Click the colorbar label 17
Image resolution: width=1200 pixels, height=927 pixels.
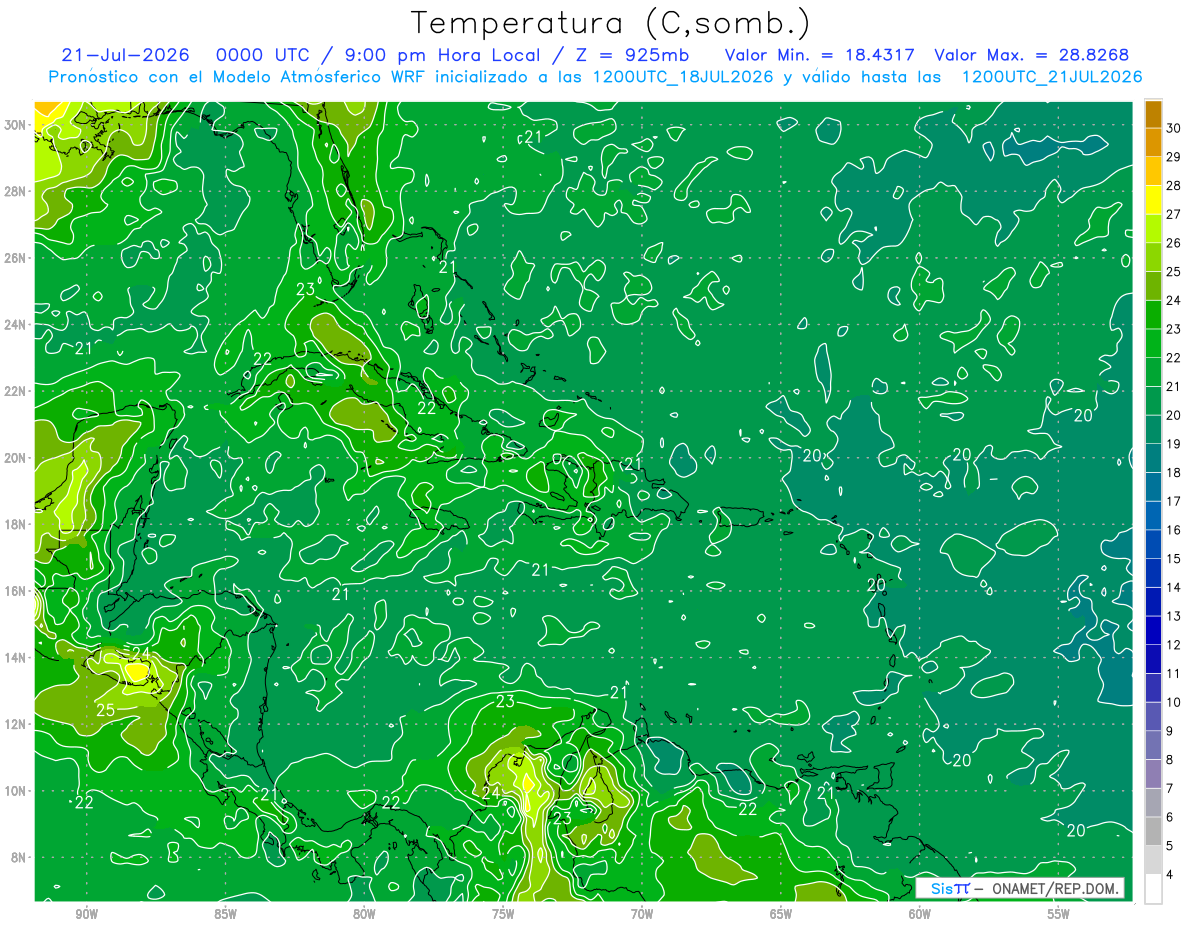pos(1174,501)
